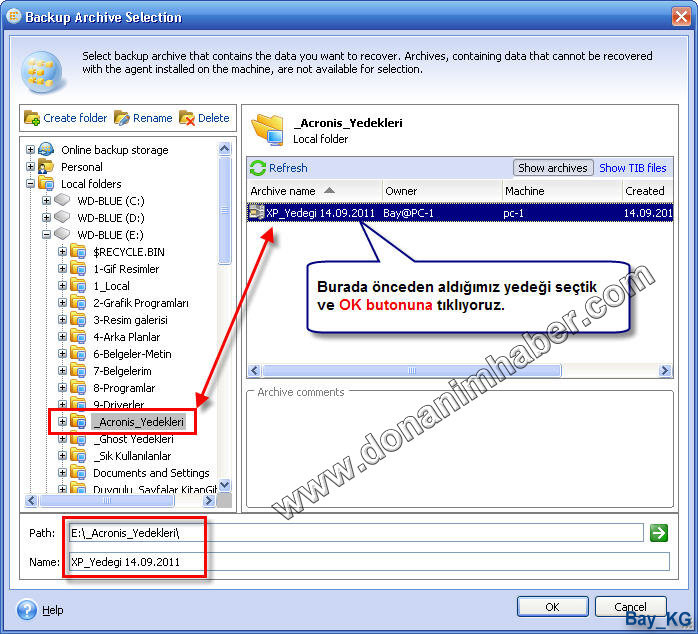
Task: Click the green Refresh arrows icon
Action: (x=258, y=168)
